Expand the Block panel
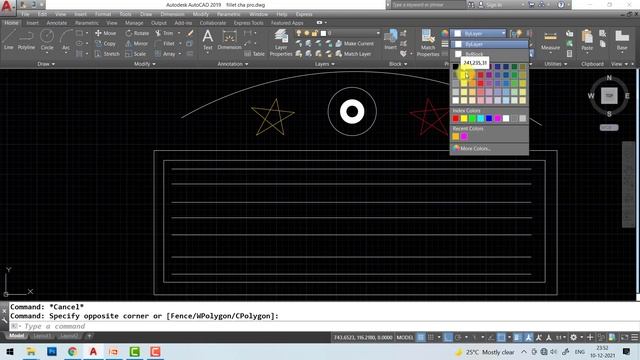 (x=398, y=64)
